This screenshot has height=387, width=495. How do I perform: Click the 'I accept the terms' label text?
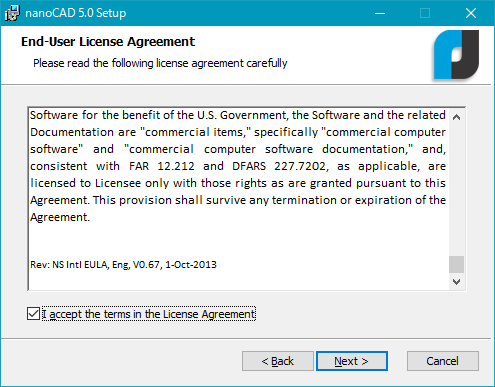coord(149,314)
